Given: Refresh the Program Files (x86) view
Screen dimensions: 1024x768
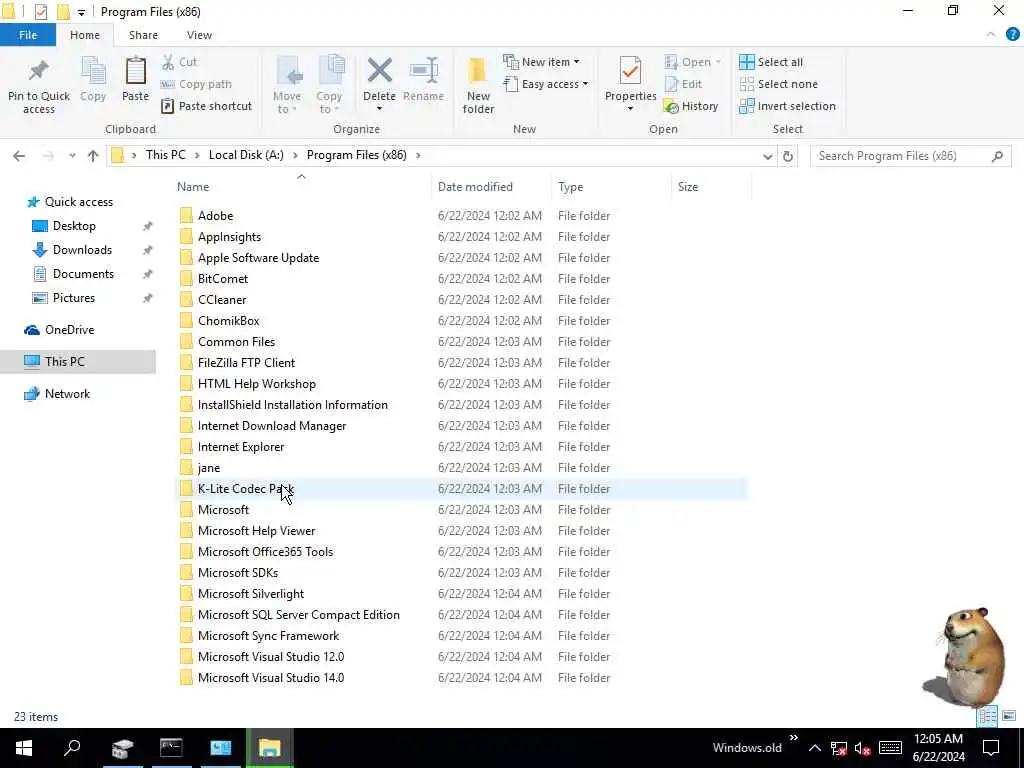Looking at the screenshot, I should pos(788,156).
